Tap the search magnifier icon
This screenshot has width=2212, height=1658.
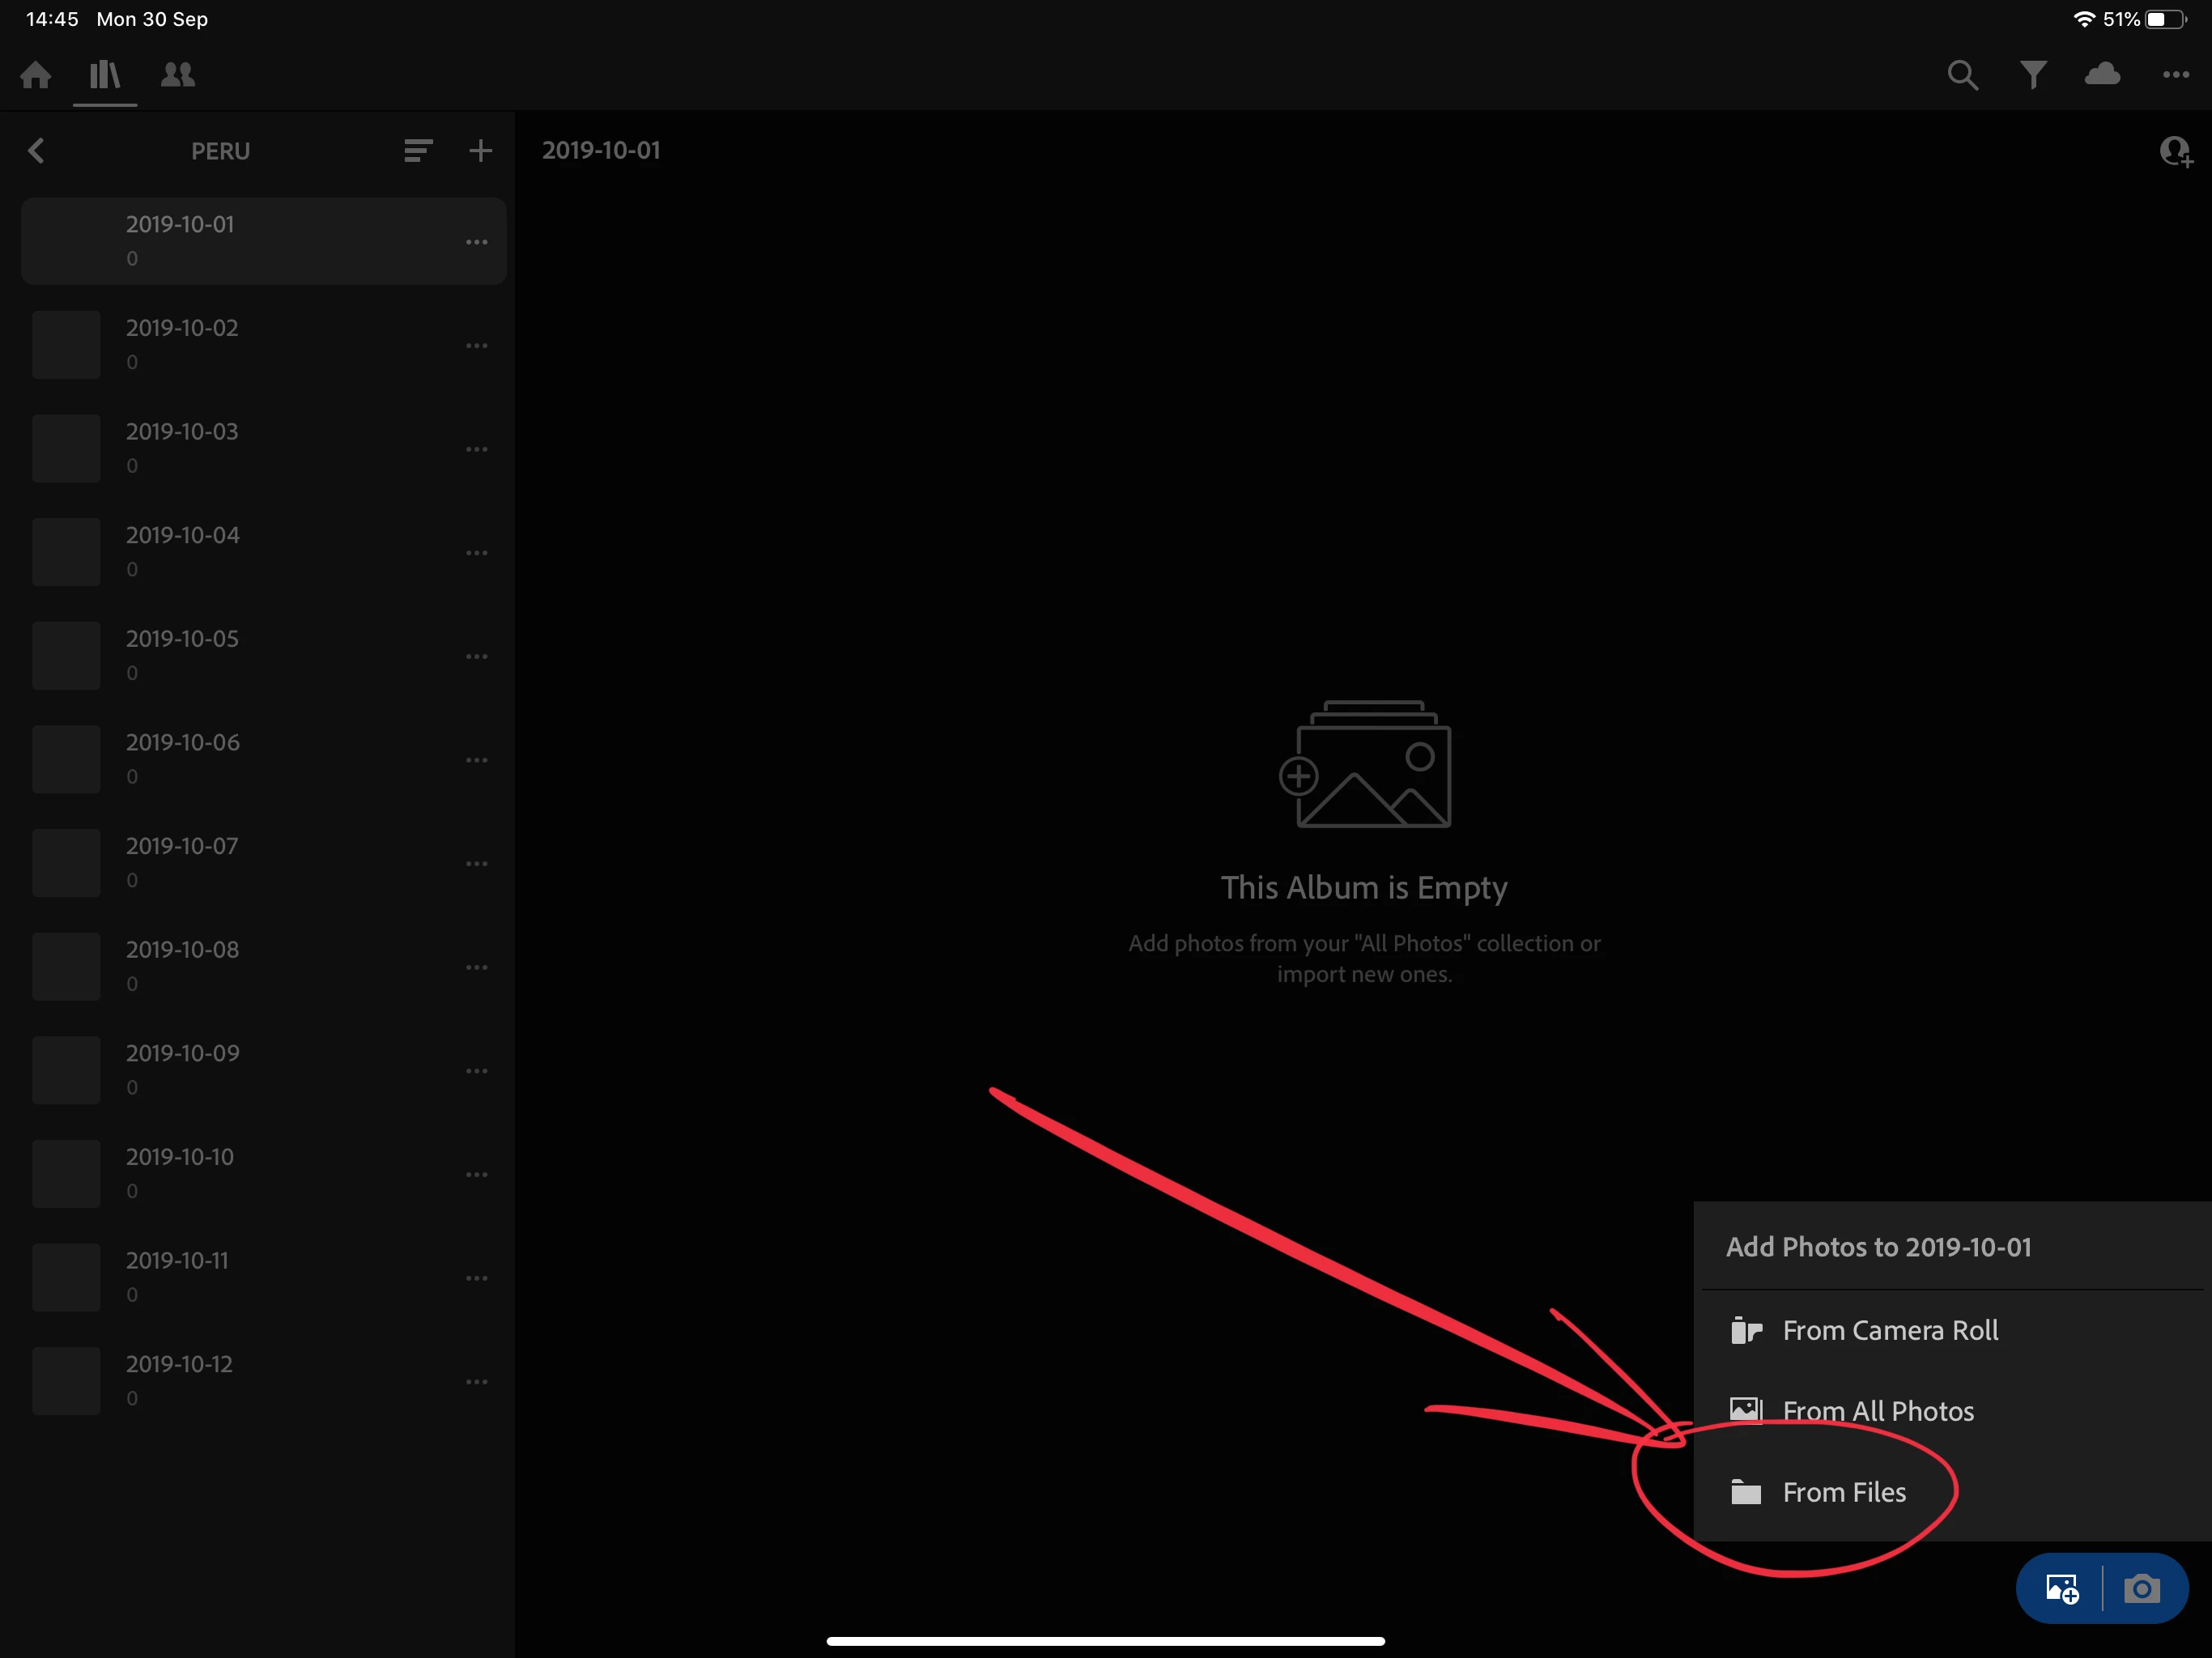point(1962,75)
